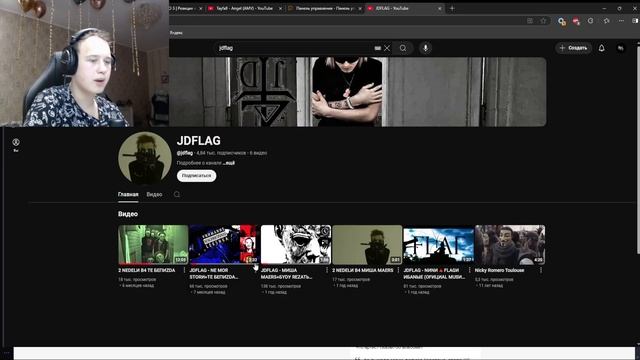
Task: Switch to the Видео channel tab
Action: [154, 194]
